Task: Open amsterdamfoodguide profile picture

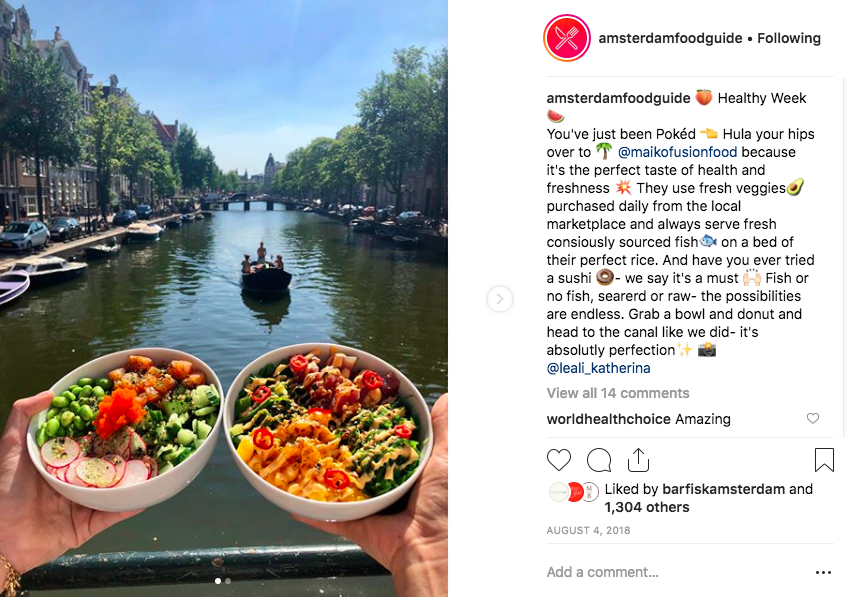Action: click(x=567, y=38)
